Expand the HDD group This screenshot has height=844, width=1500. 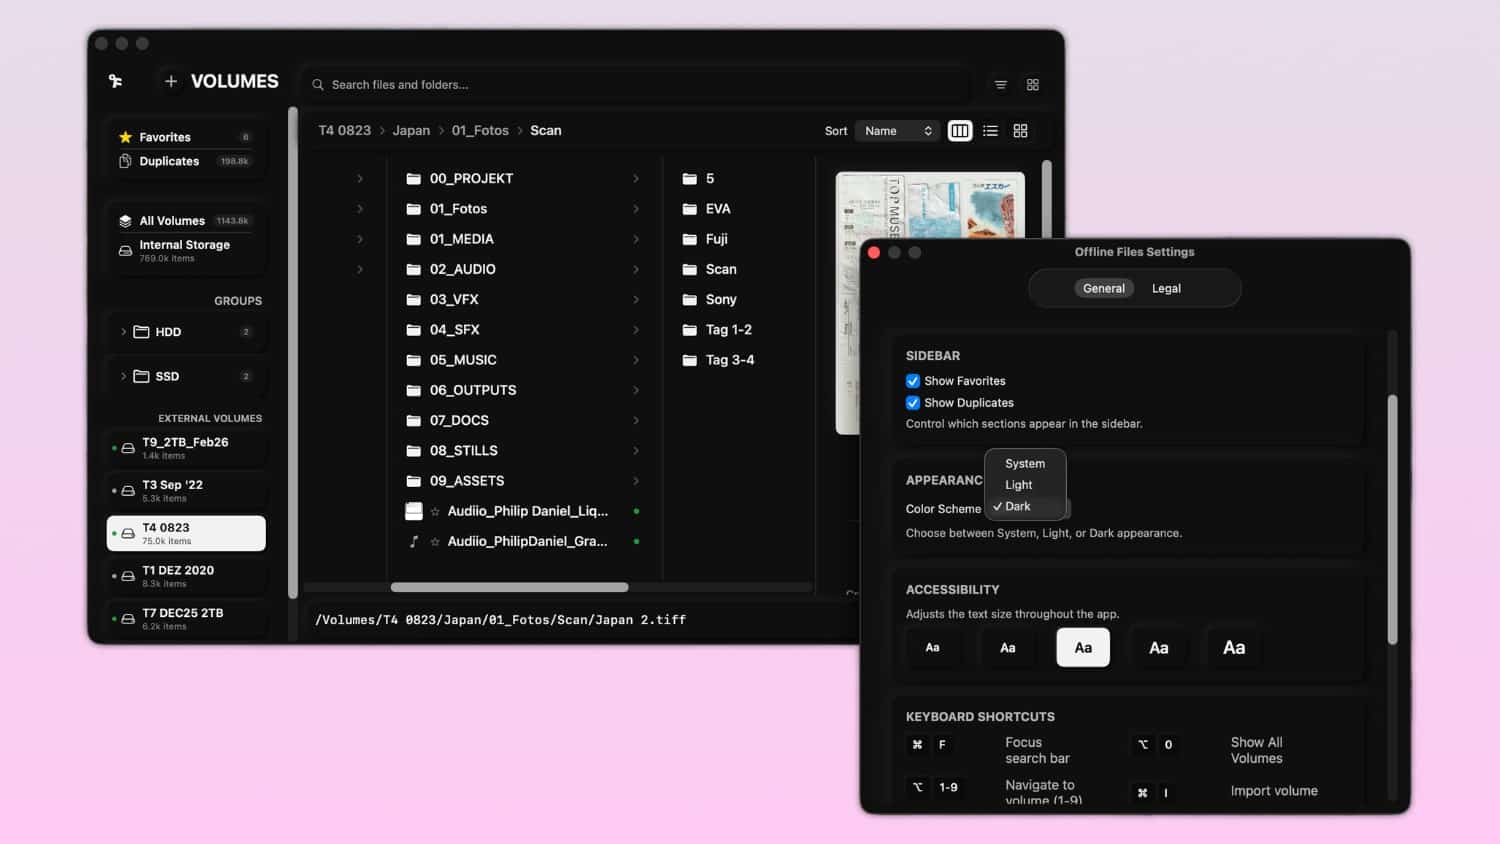[x=123, y=332]
